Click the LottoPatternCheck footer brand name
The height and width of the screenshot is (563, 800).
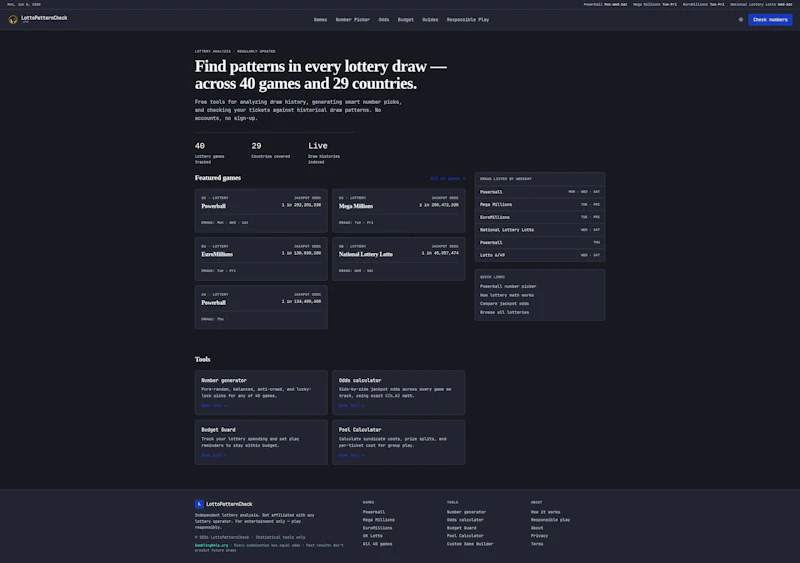pyautogui.click(x=229, y=504)
